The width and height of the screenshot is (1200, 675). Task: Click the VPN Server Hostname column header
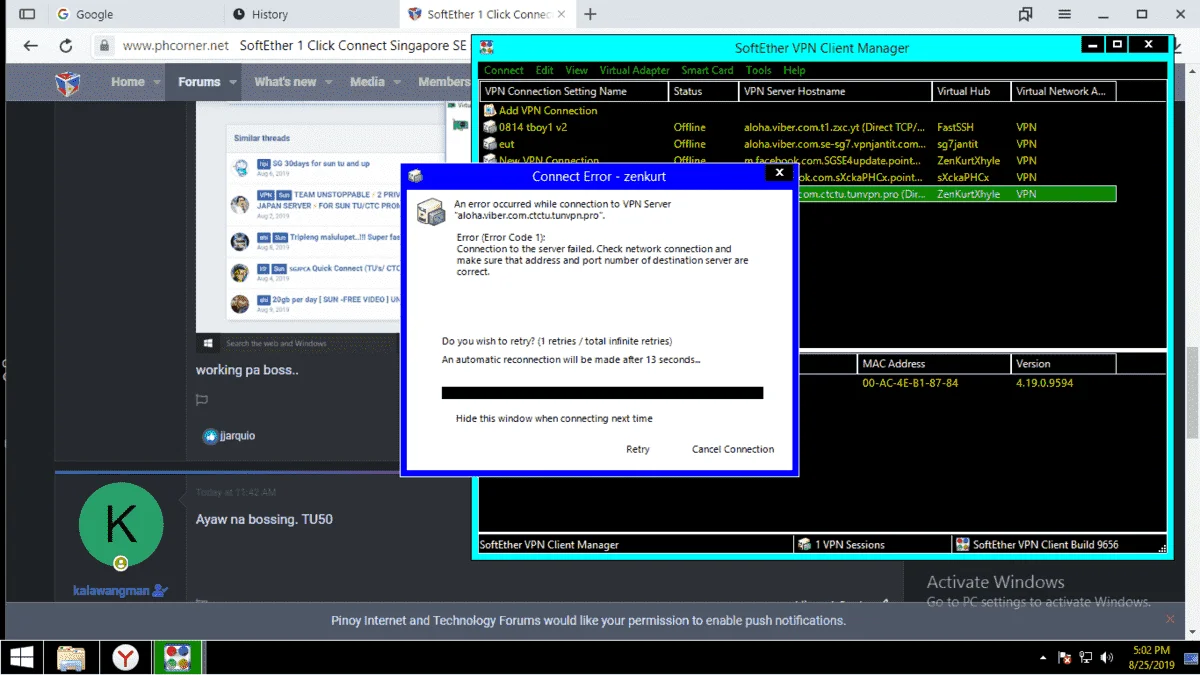836,91
